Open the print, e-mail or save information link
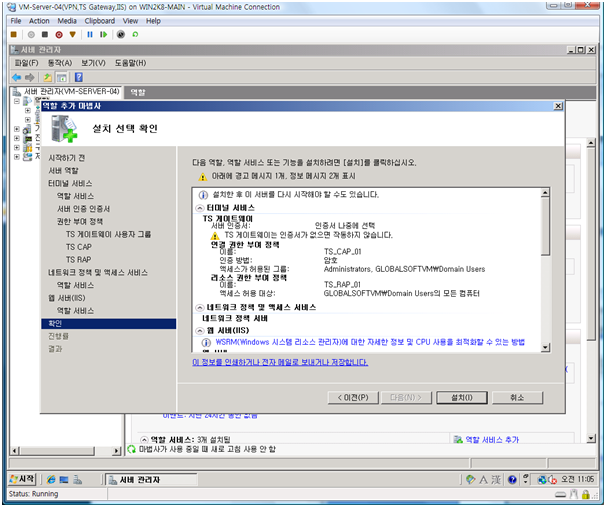 [280, 362]
